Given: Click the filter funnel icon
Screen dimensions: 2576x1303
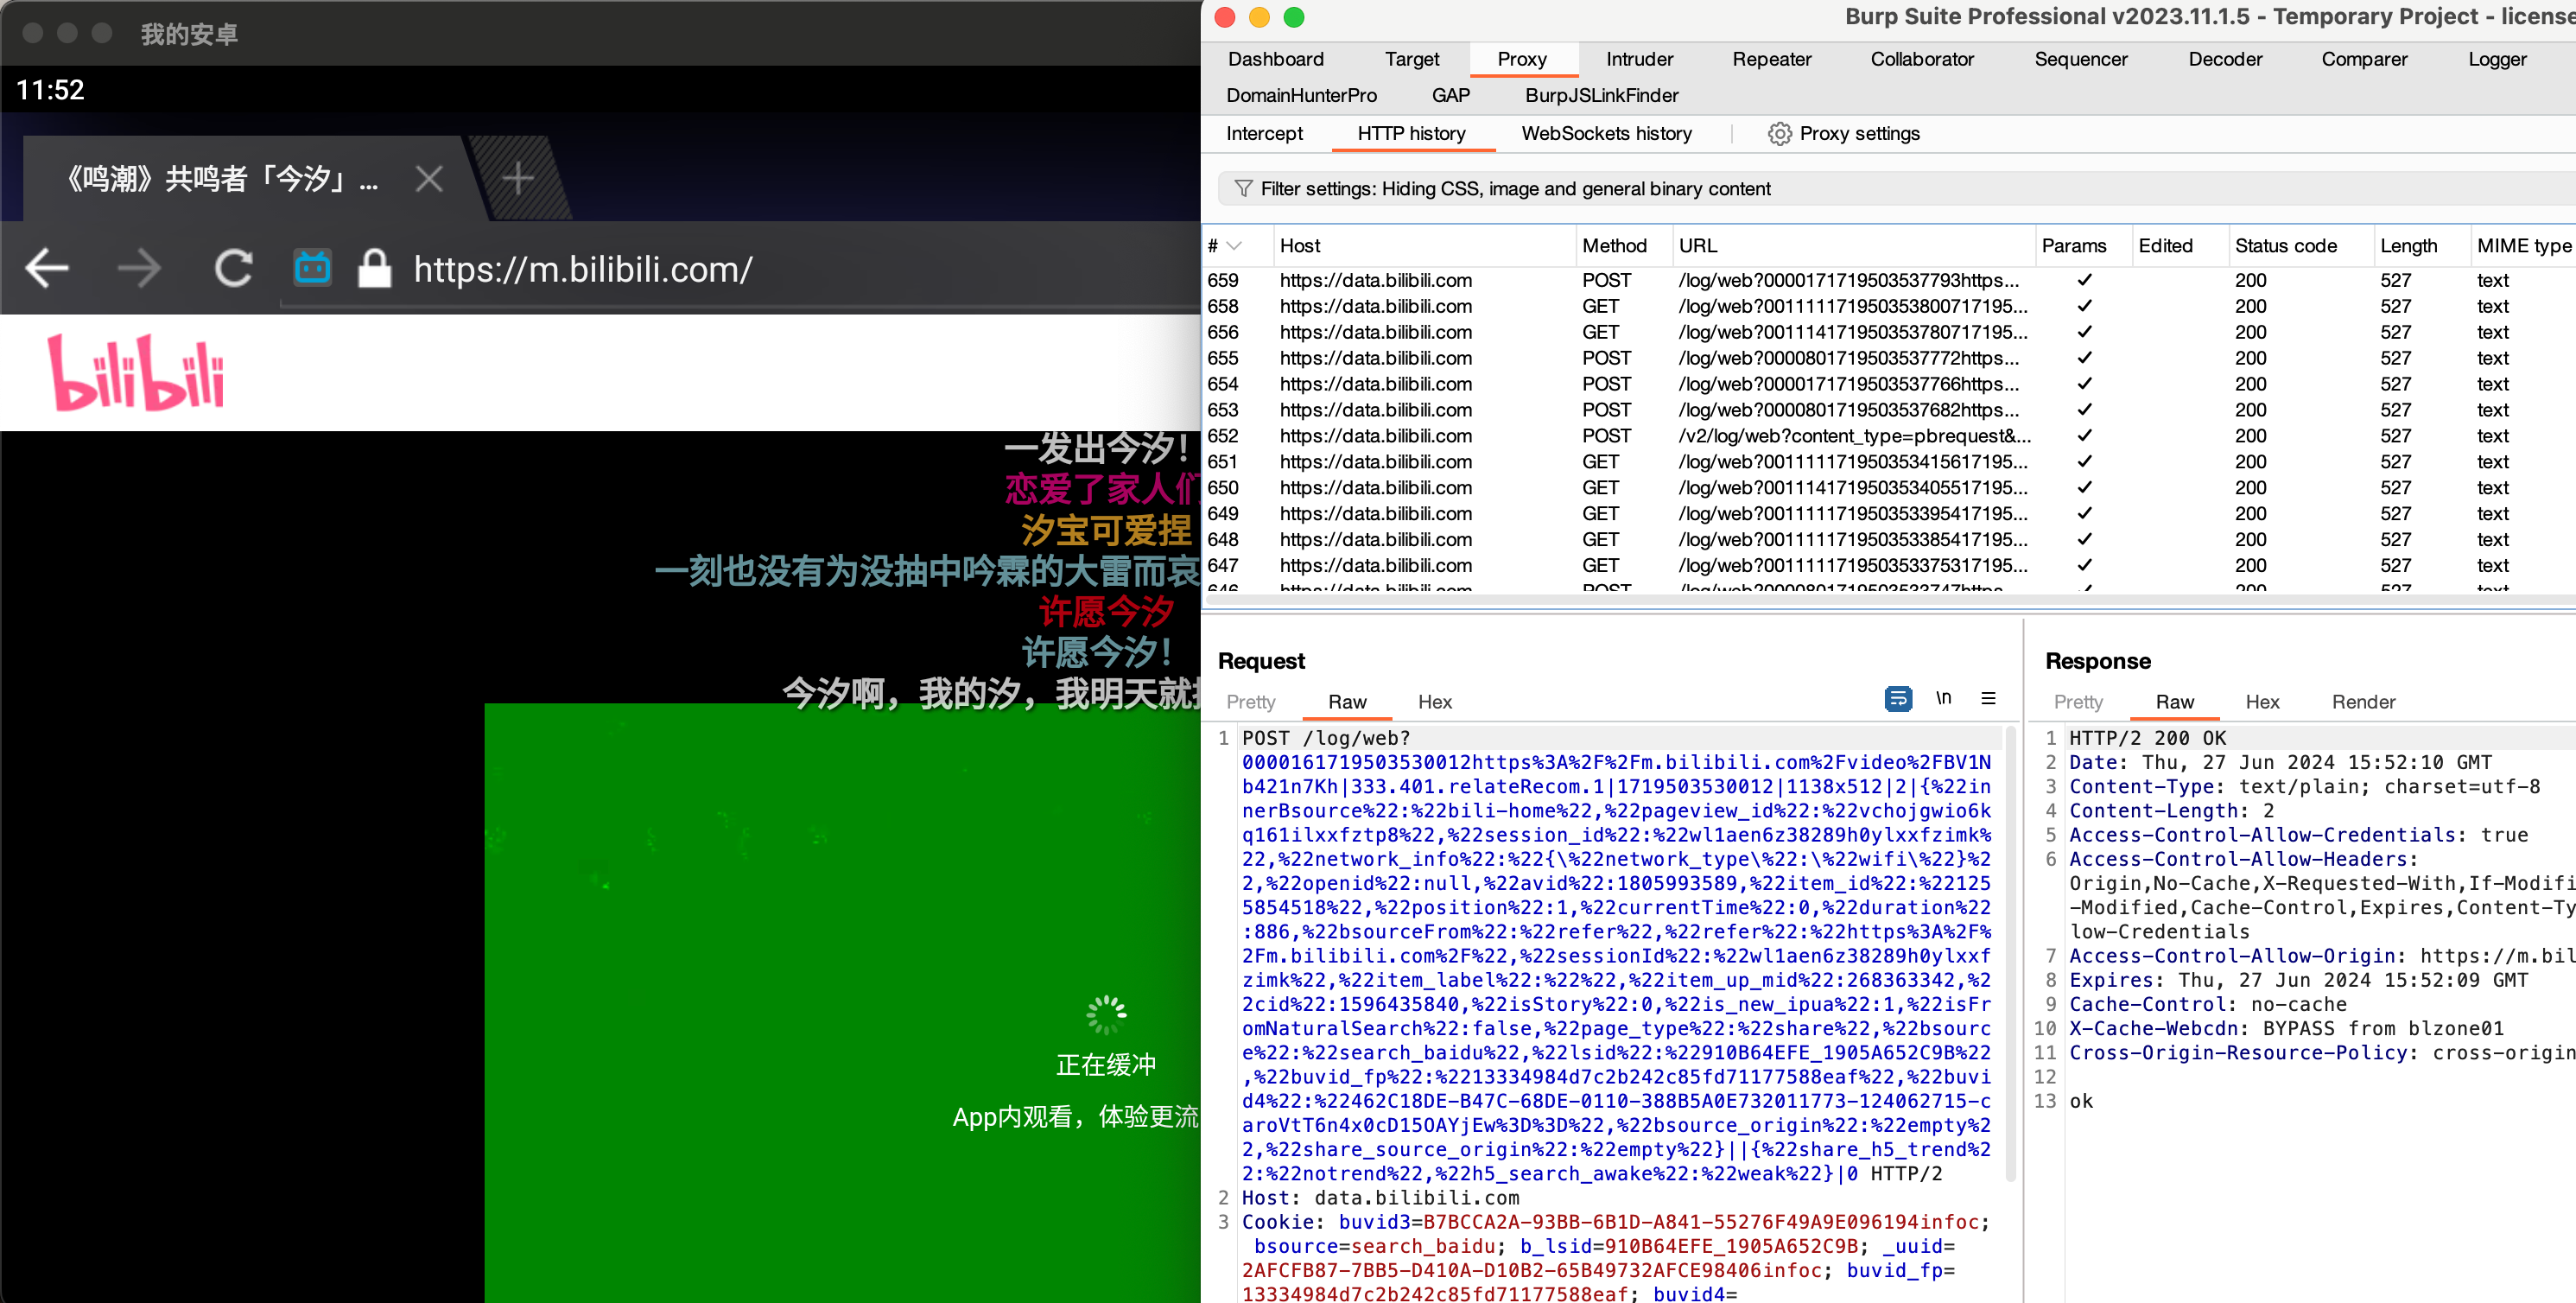Looking at the screenshot, I should coord(1243,189).
